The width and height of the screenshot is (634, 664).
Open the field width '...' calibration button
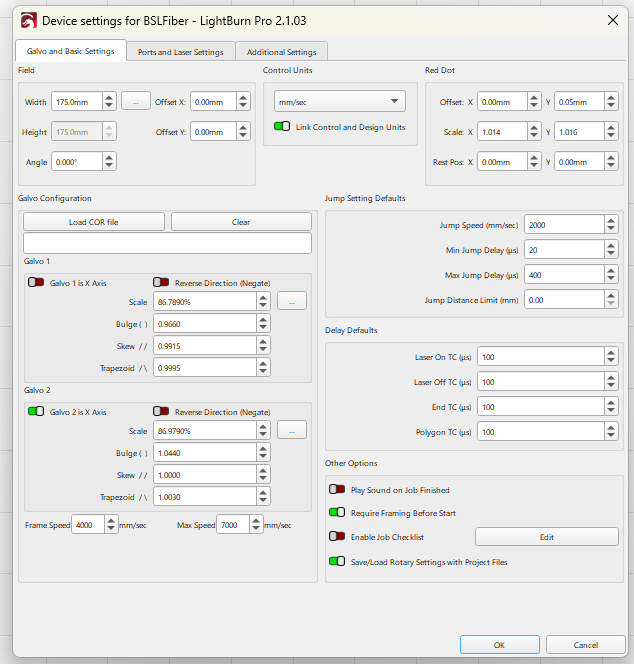pyautogui.click(x=136, y=101)
